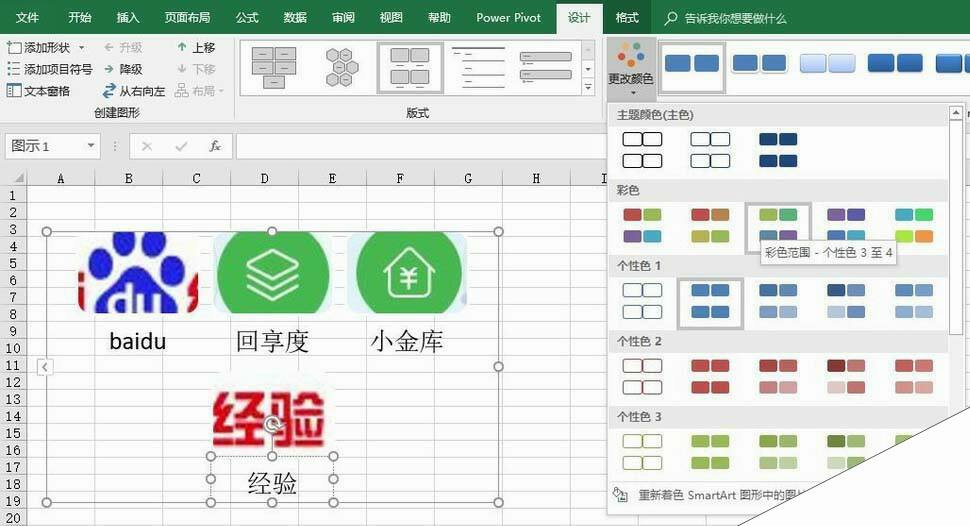This screenshot has height=526, width=970.
Task: Click the select-all corner triangle
Action: [x=17, y=178]
